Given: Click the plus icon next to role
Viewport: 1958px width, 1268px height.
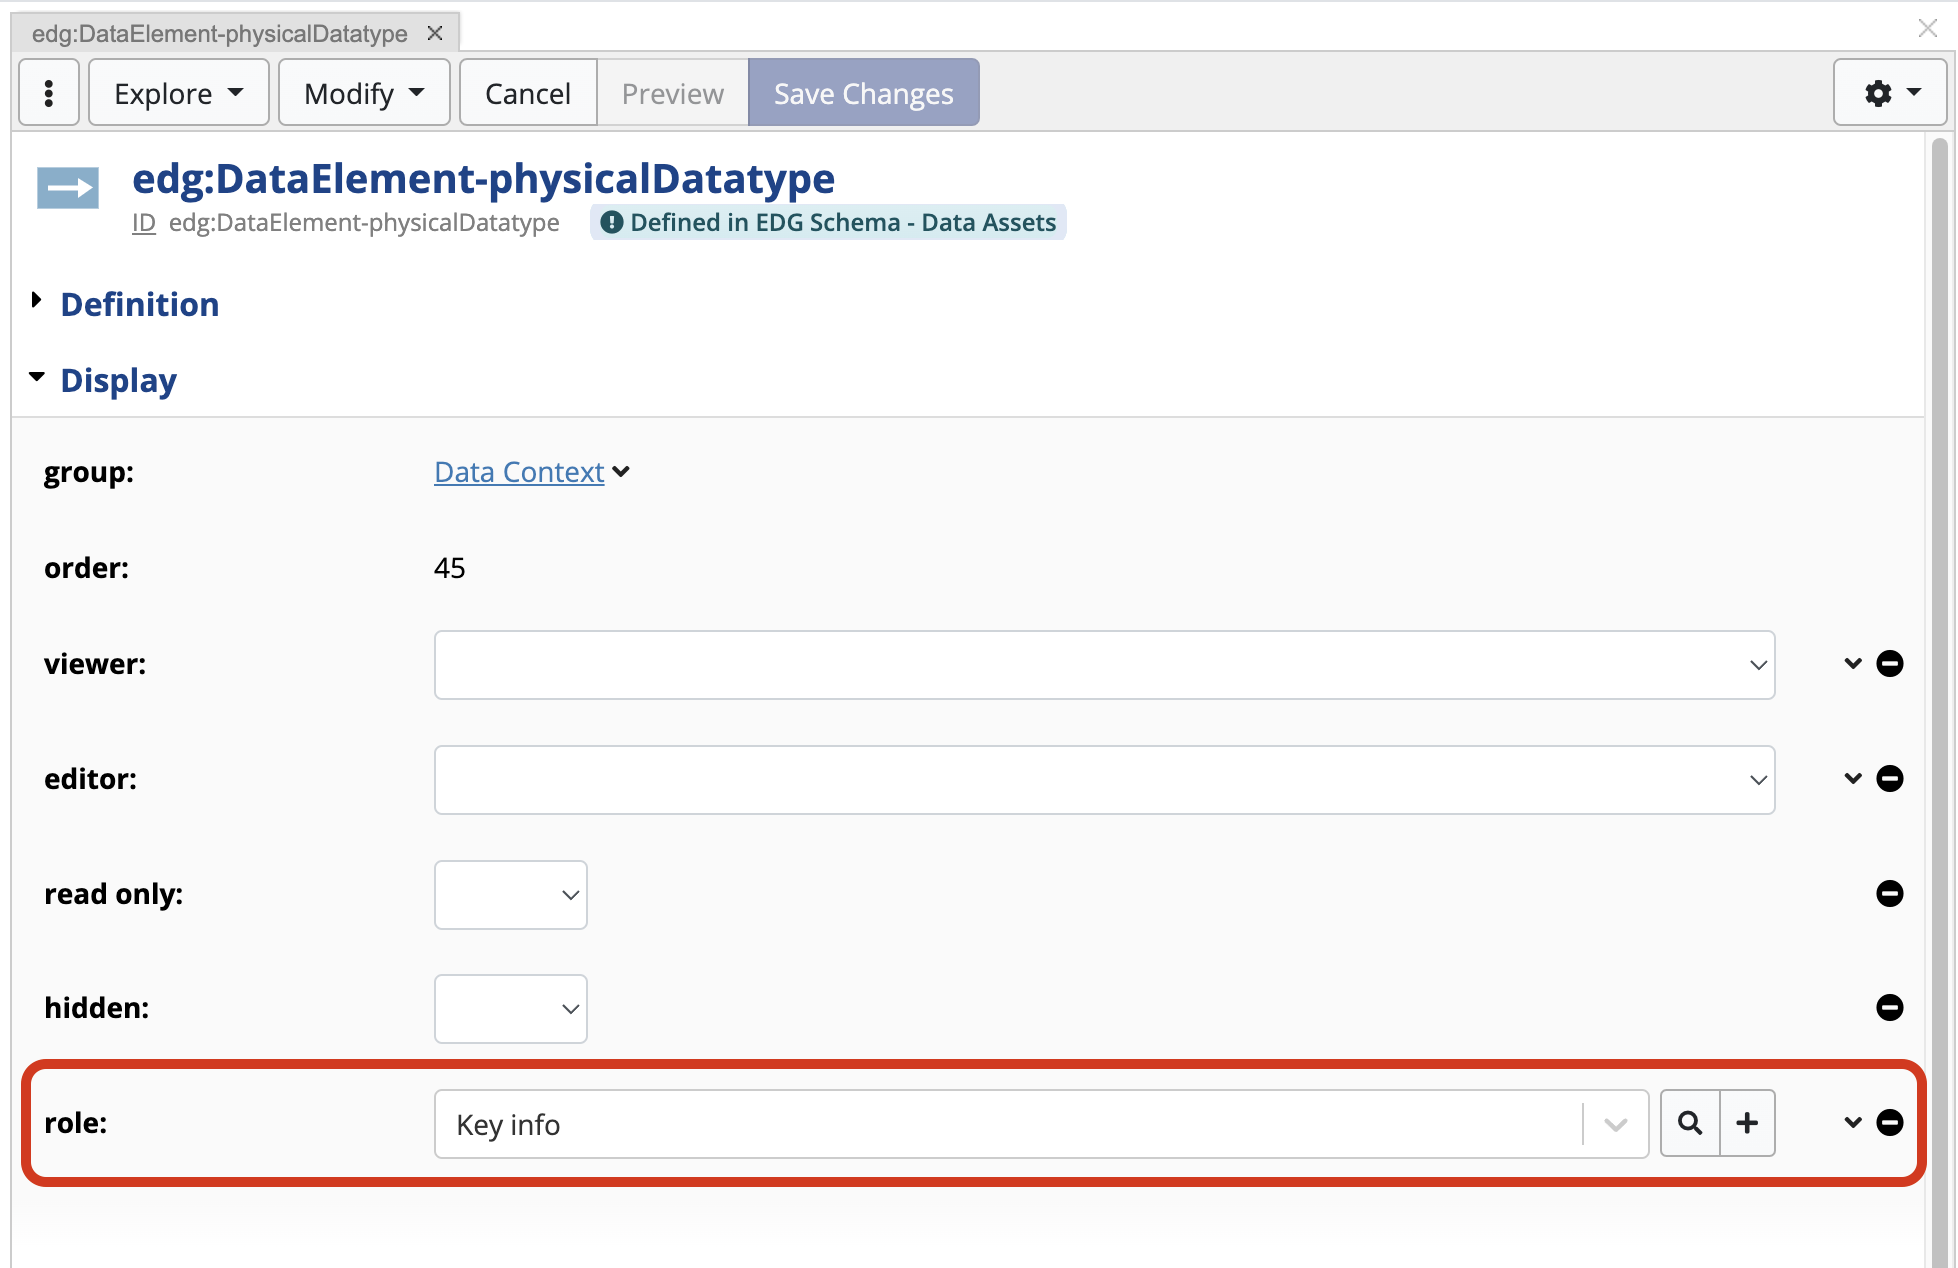Looking at the screenshot, I should (1747, 1123).
